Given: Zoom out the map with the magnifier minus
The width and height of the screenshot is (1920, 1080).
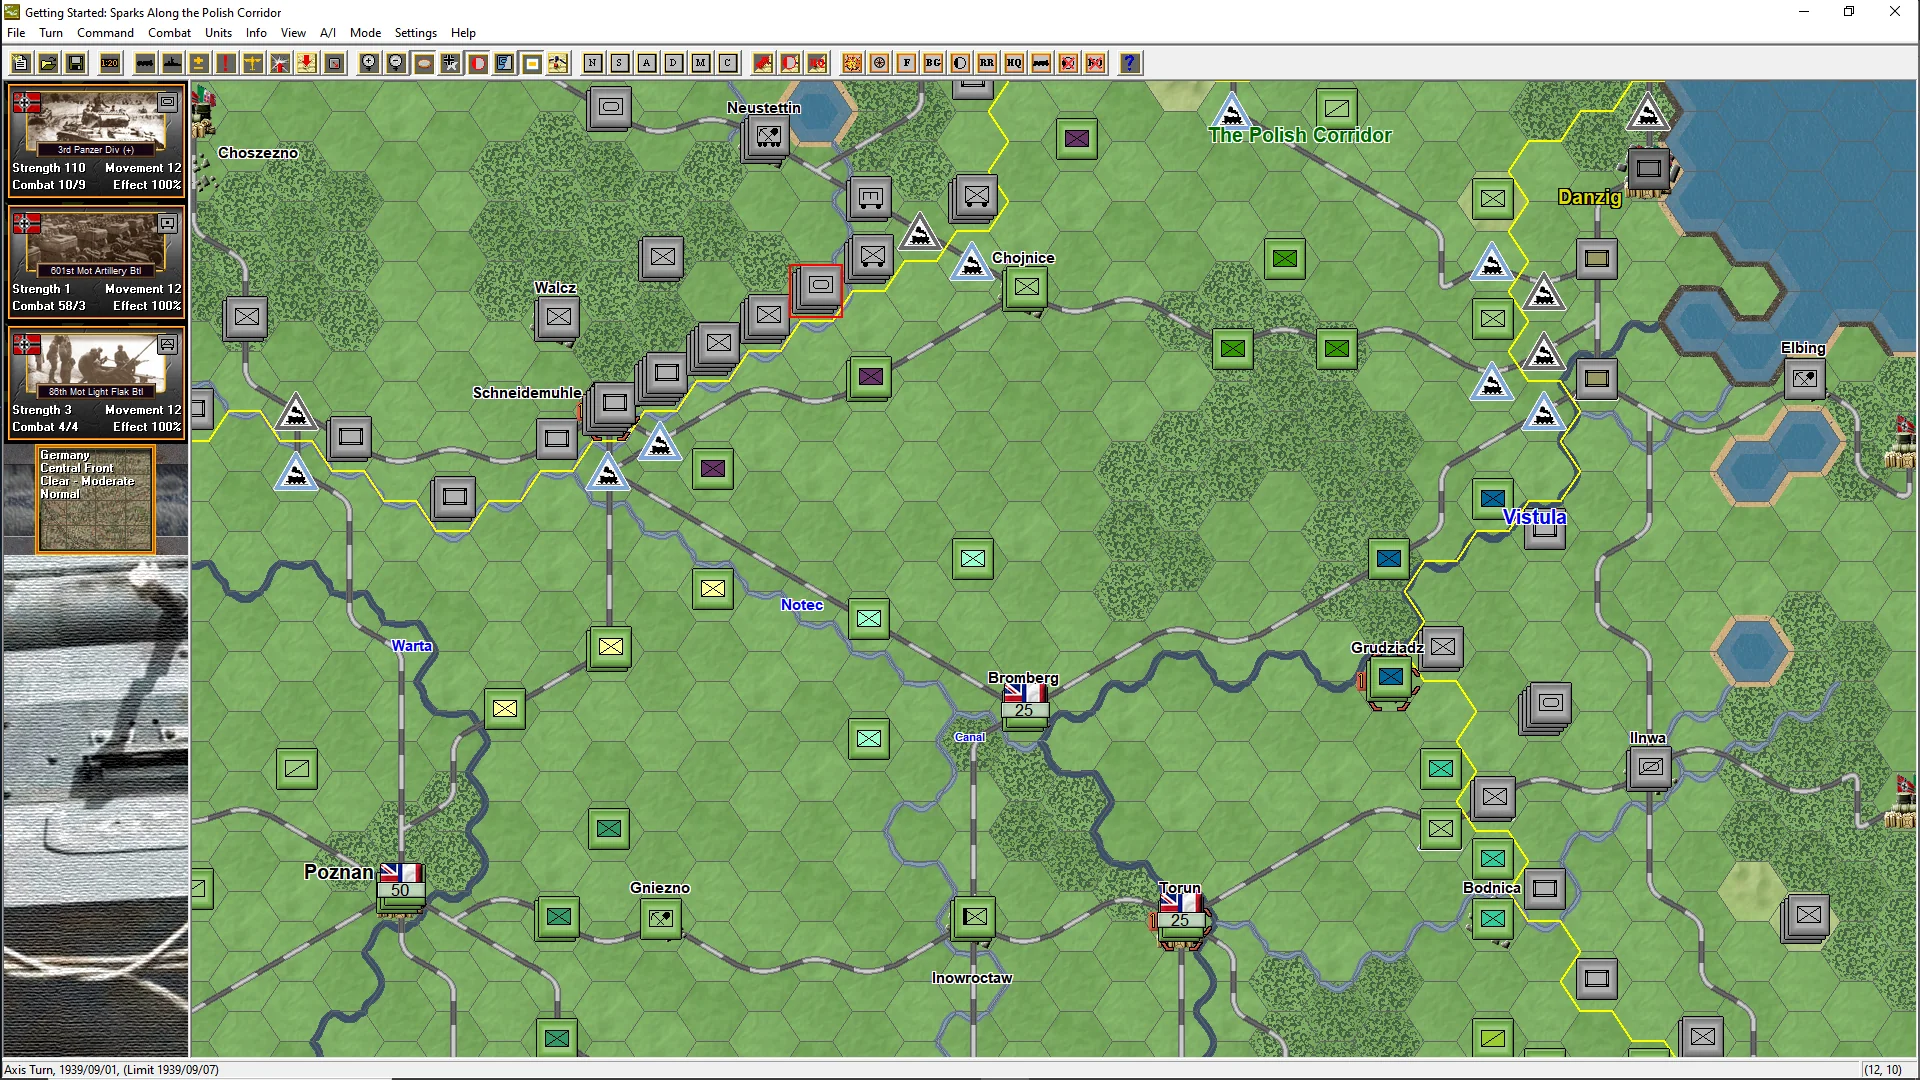Looking at the screenshot, I should click(x=396, y=63).
